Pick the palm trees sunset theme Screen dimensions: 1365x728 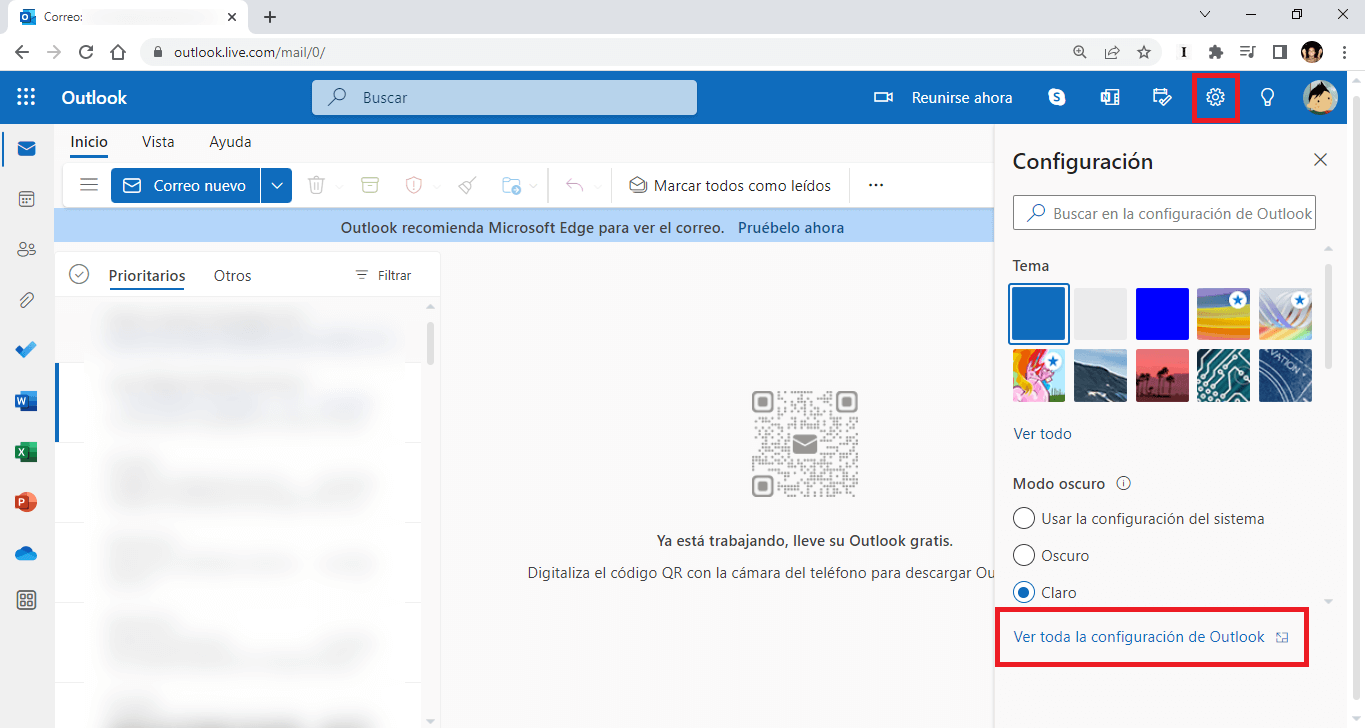click(1162, 375)
